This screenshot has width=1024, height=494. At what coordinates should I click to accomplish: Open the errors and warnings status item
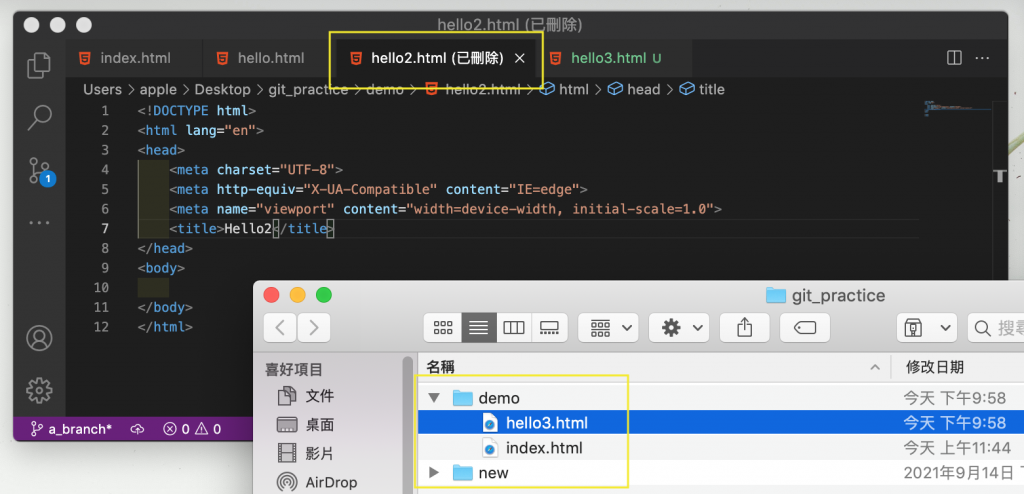pos(192,429)
